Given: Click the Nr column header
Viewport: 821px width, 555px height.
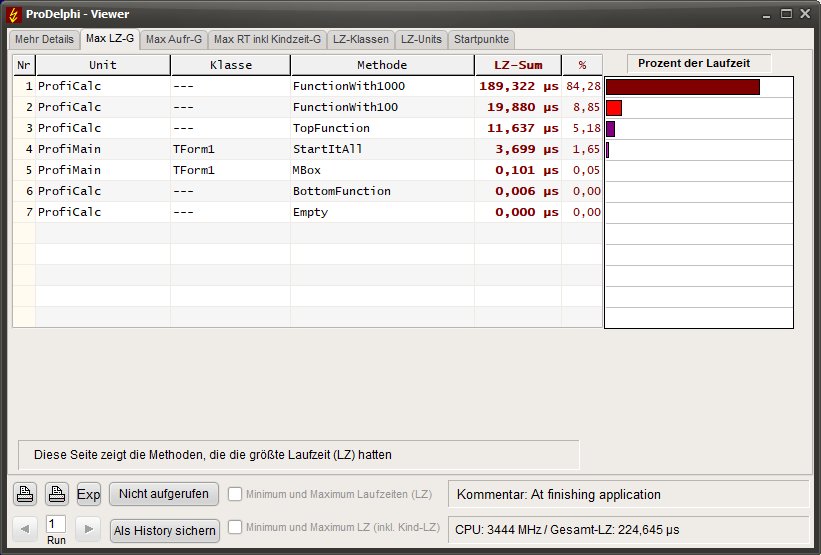Looking at the screenshot, I should (24, 65).
